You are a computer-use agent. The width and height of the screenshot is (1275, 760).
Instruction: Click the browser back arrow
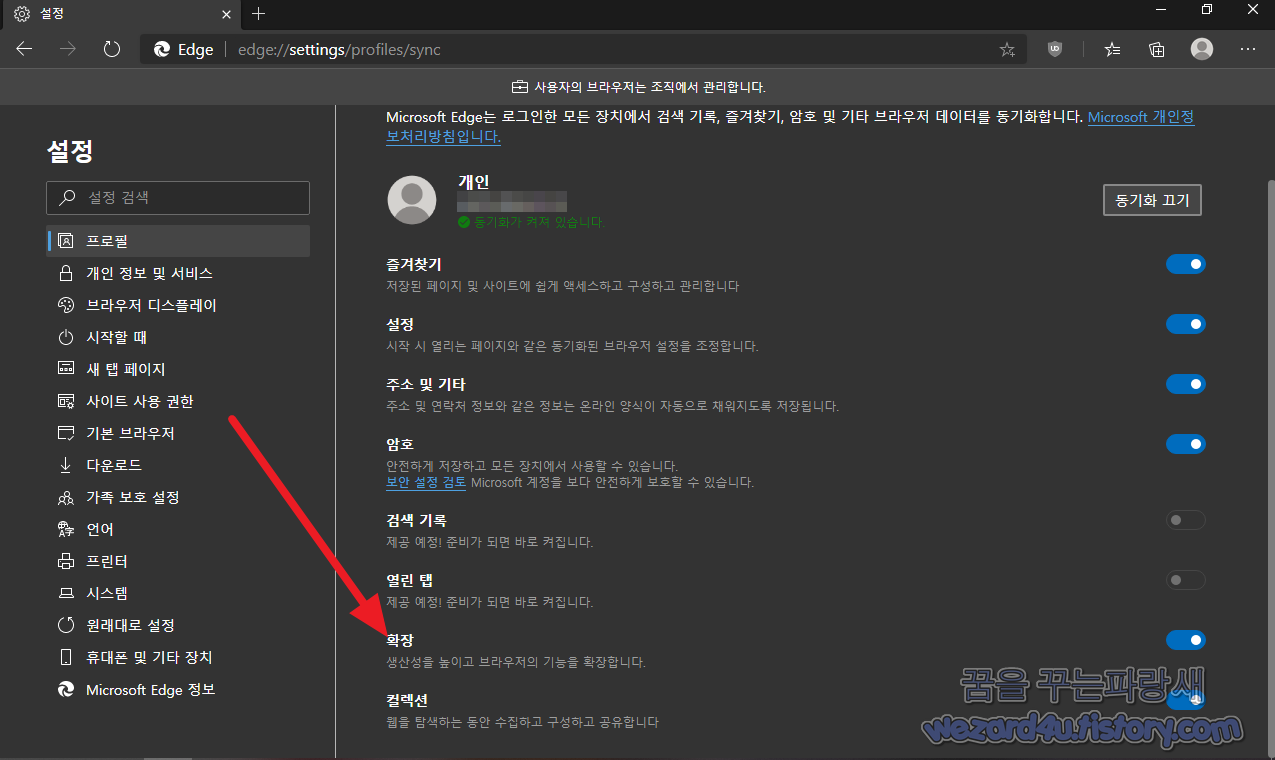[25, 49]
